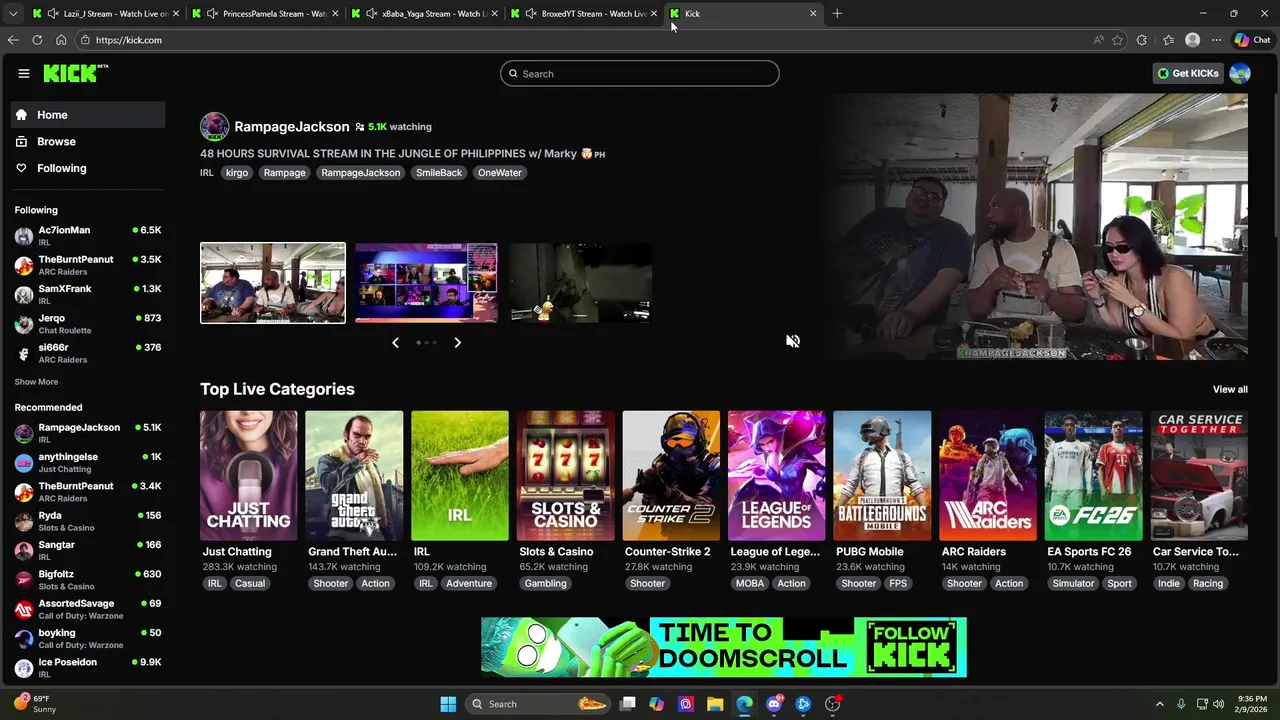Select the first featured stream thumbnail
This screenshot has height=720, width=1280.
[x=273, y=283]
